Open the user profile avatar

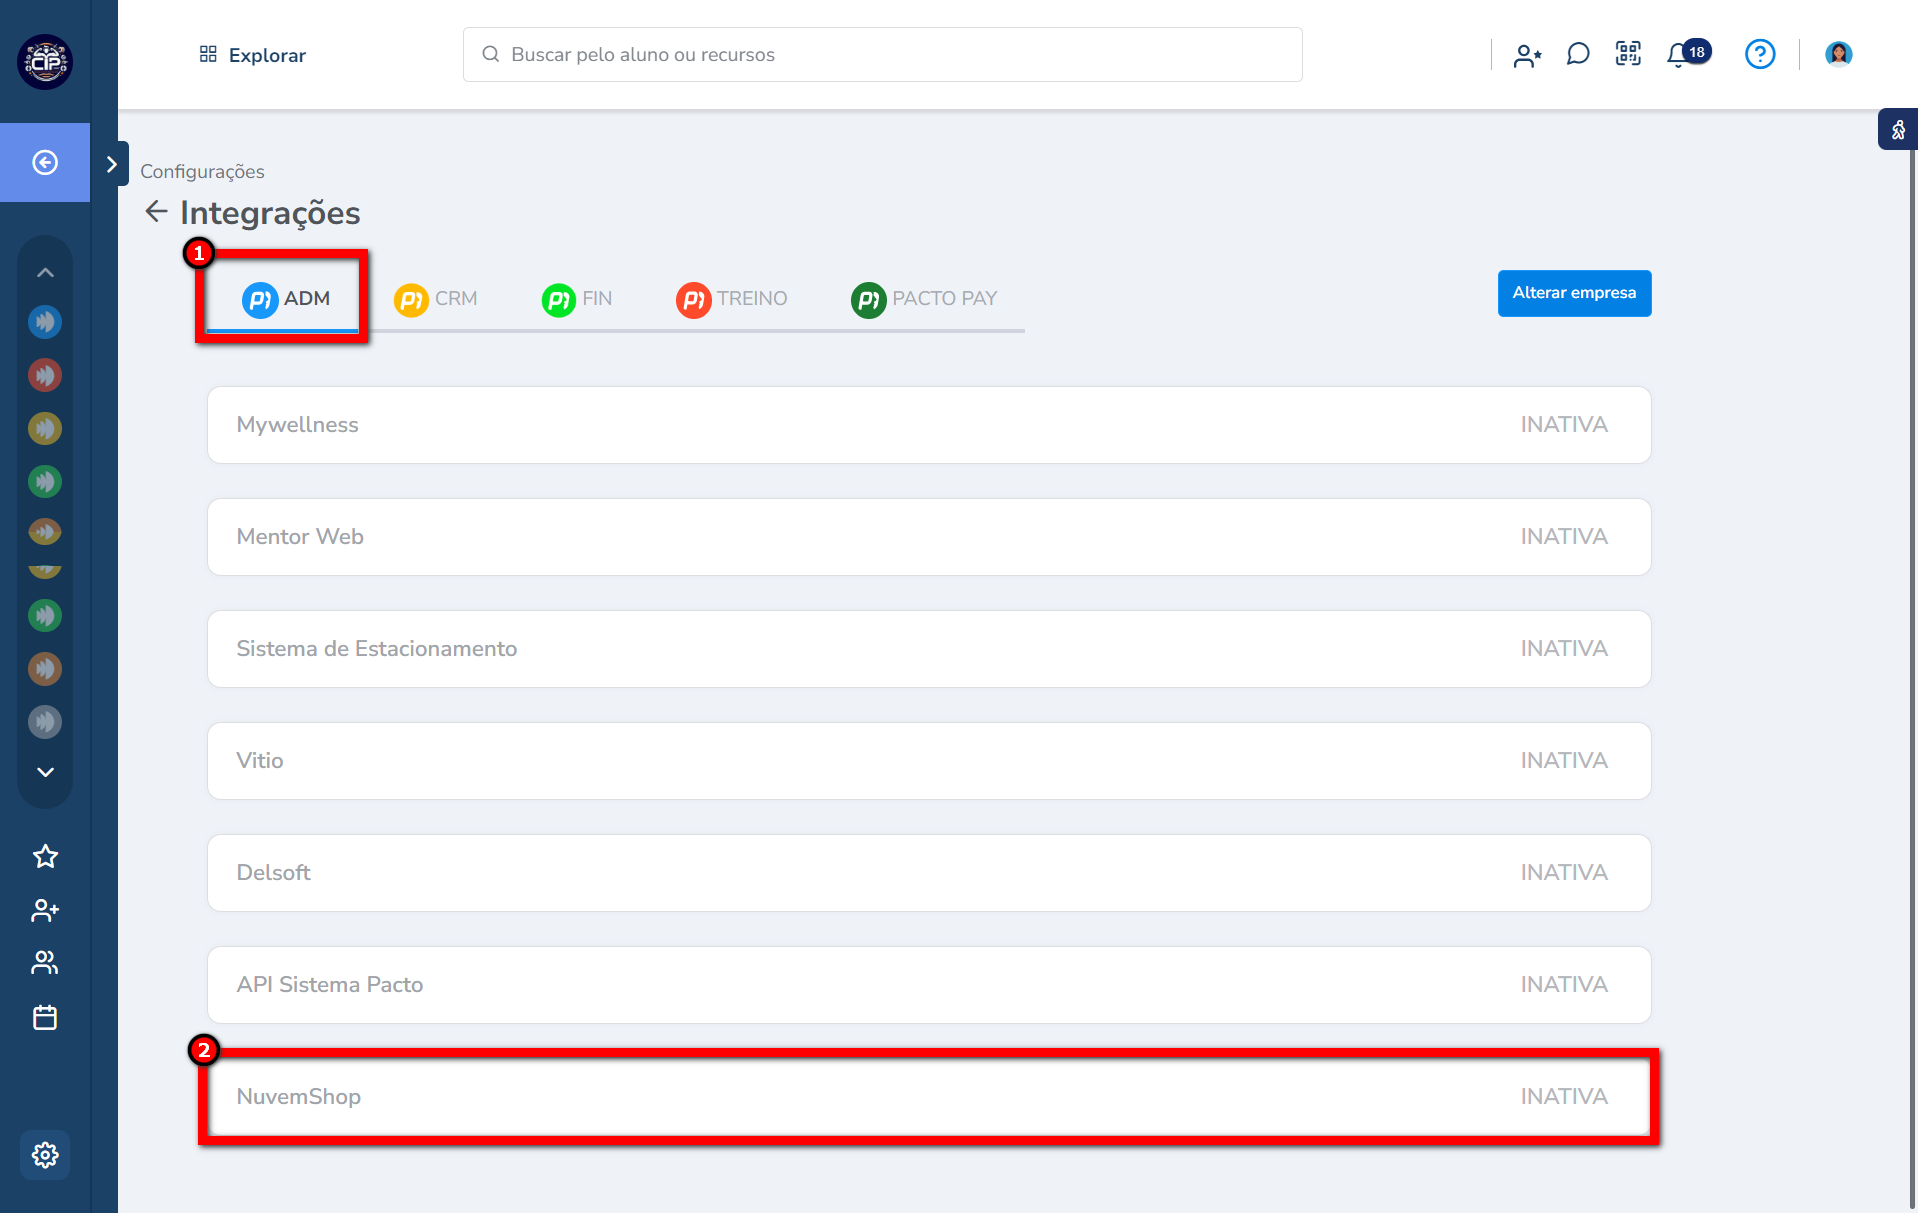(x=1838, y=54)
